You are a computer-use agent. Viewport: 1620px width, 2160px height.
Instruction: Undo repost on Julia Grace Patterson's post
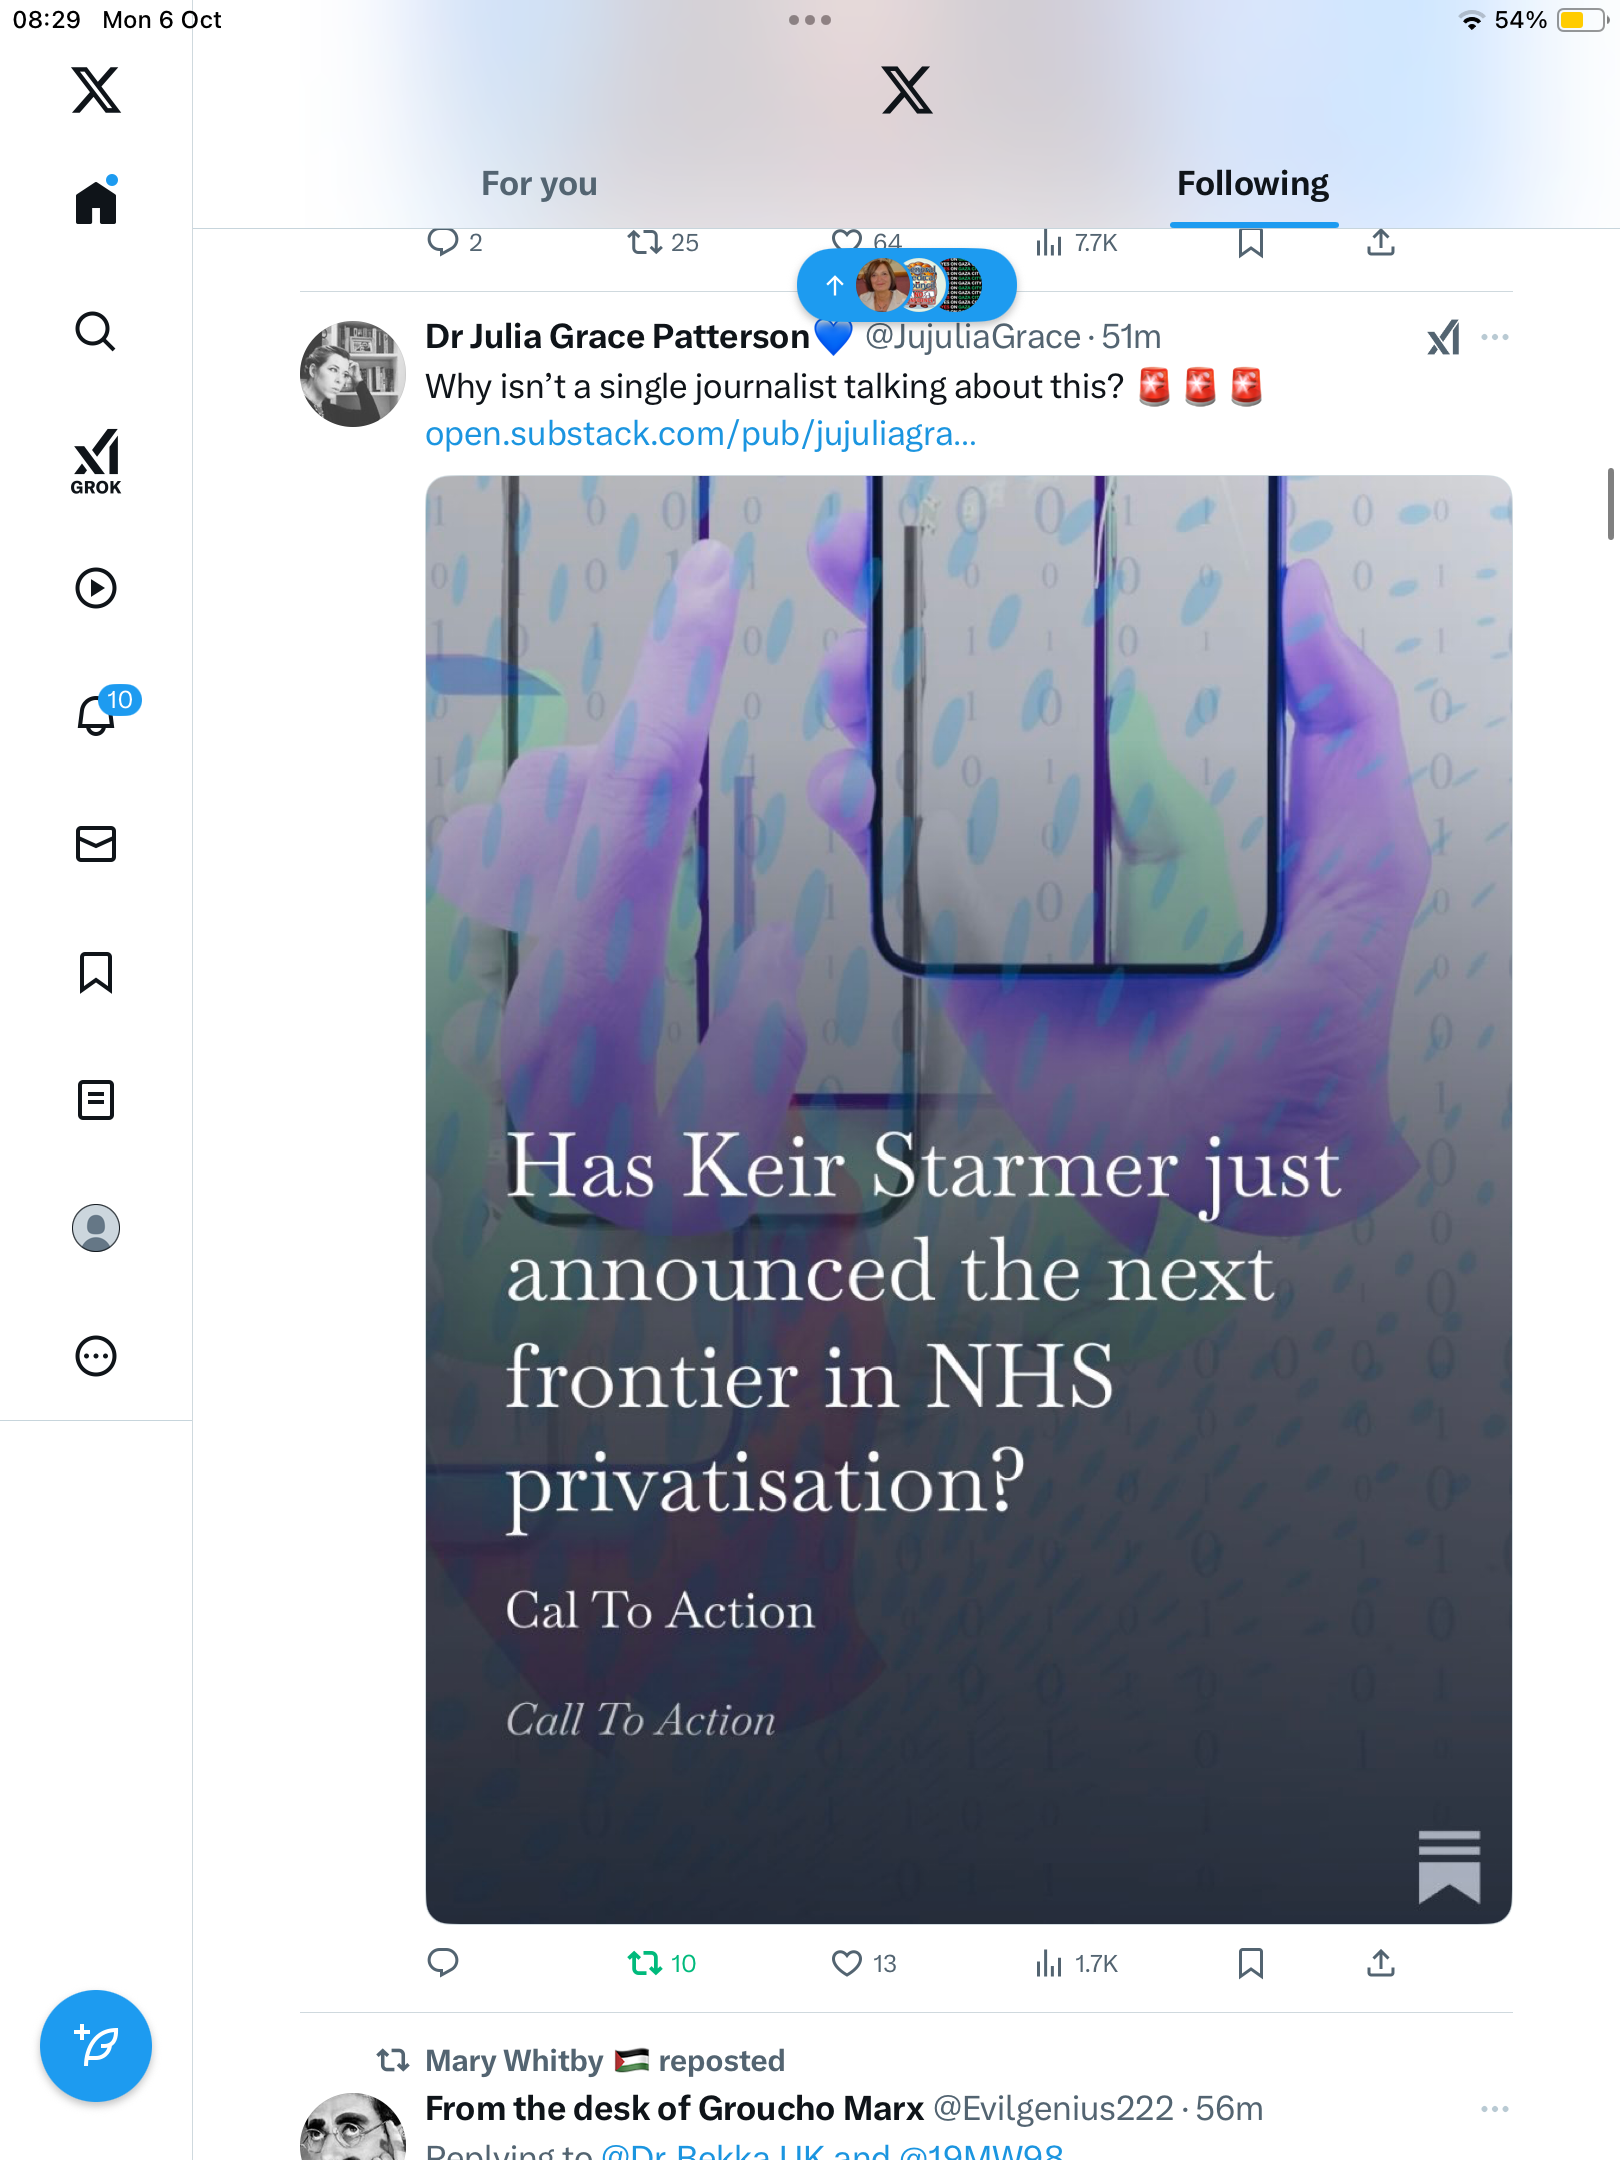coord(645,1963)
